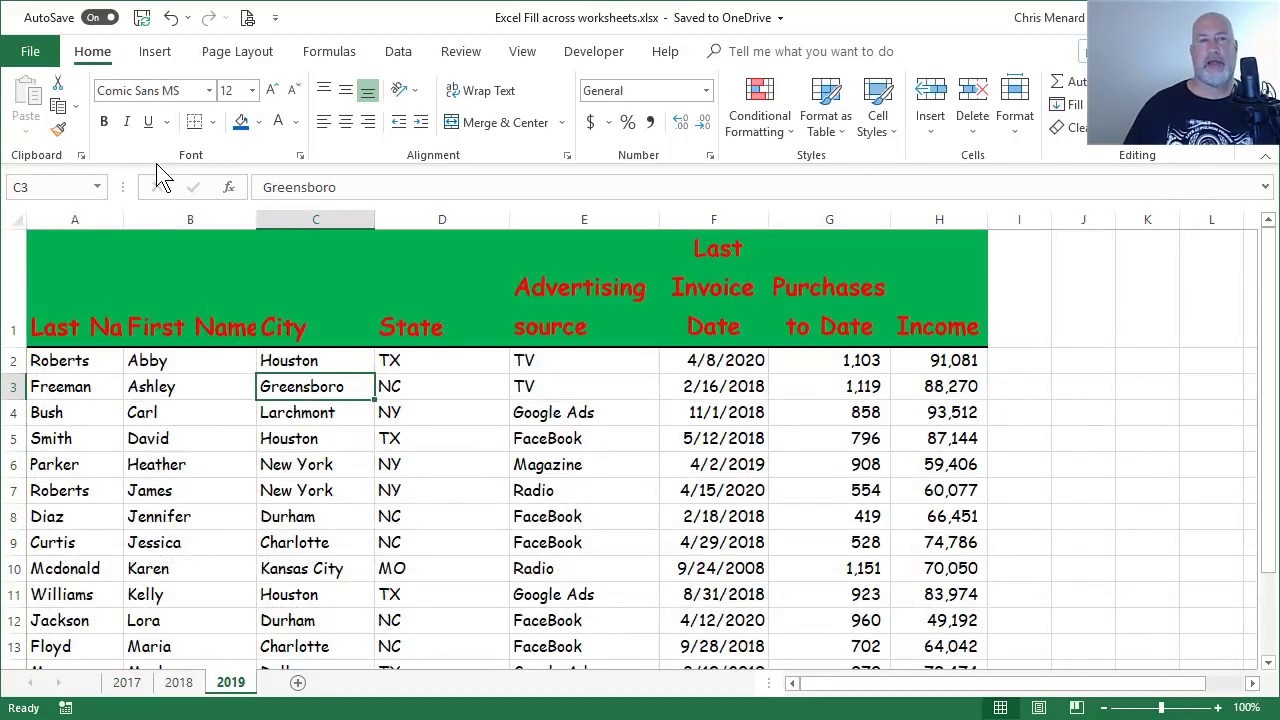The height and width of the screenshot is (720, 1280).
Task: Apply bold formatting to selected cell
Action: 104,121
